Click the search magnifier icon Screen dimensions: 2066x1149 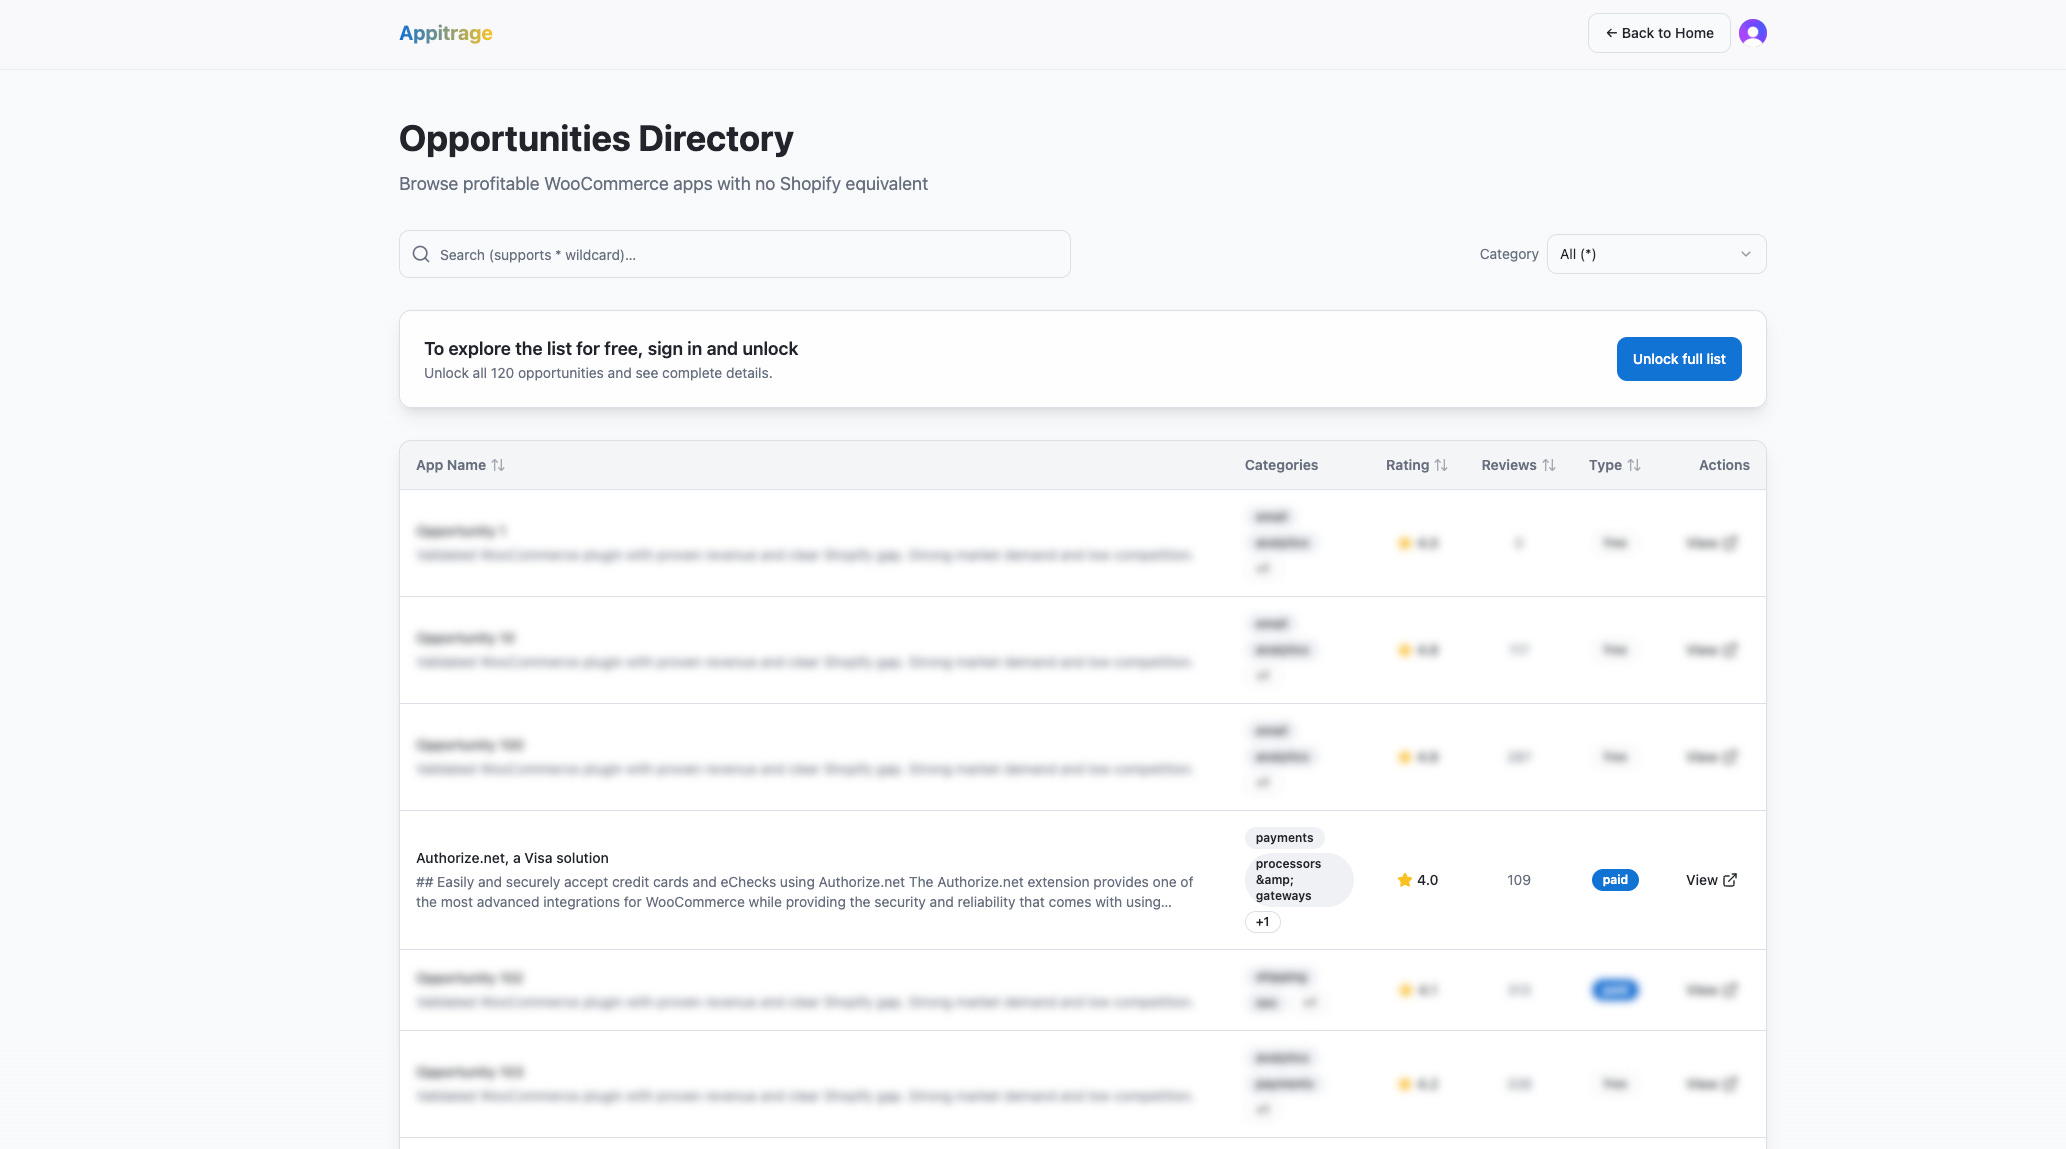pyautogui.click(x=421, y=254)
